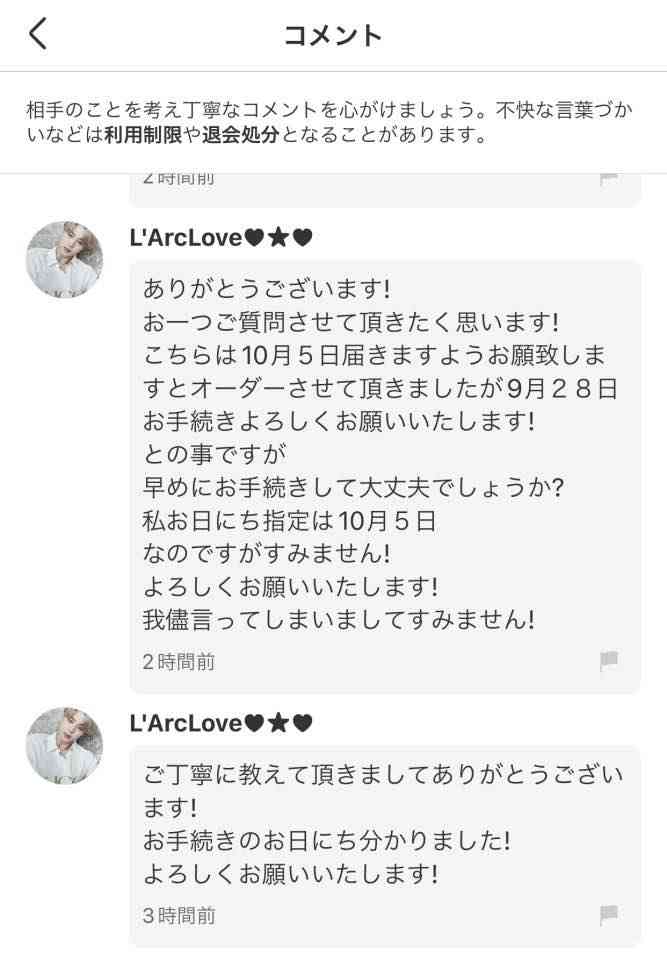Flag the long comment about 10月5日 delivery
This screenshot has height=960, width=667.
pyautogui.click(x=608, y=661)
